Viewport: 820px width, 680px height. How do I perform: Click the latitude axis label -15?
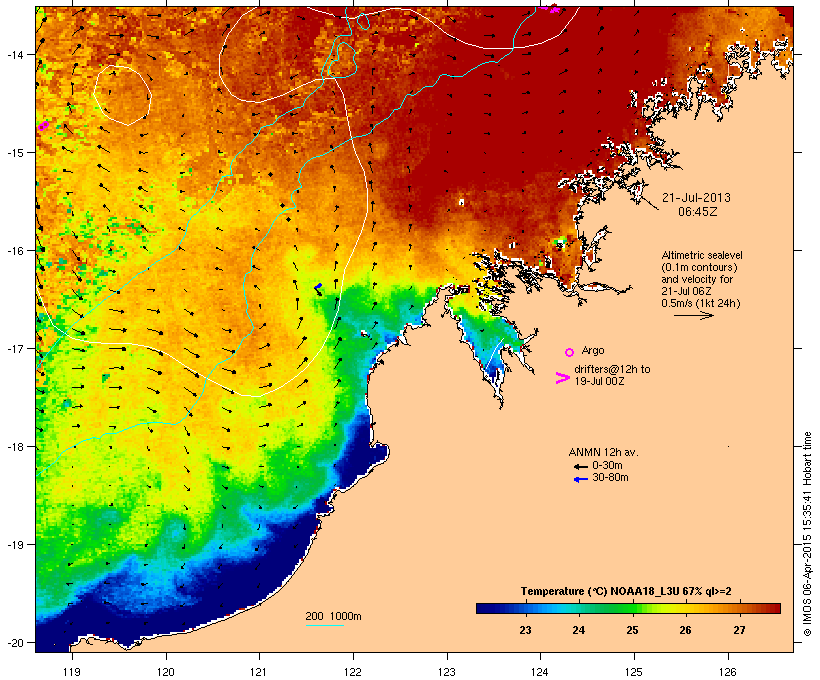(14, 152)
